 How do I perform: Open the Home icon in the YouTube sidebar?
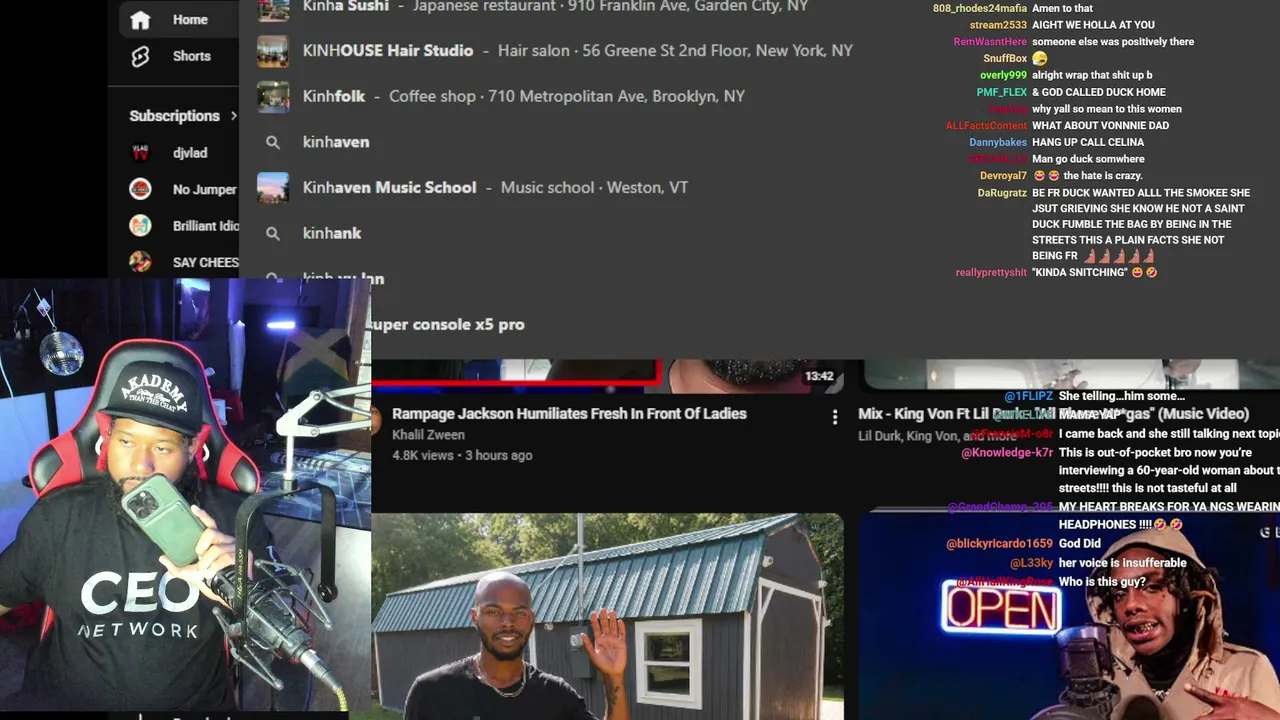140,20
